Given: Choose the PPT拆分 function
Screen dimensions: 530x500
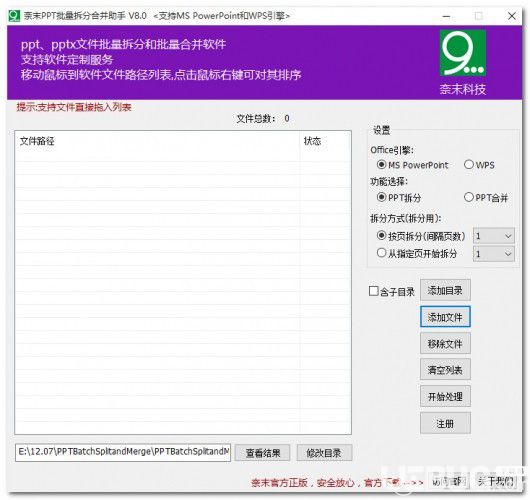Looking at the screenshot, I should (x=399, y=197).
